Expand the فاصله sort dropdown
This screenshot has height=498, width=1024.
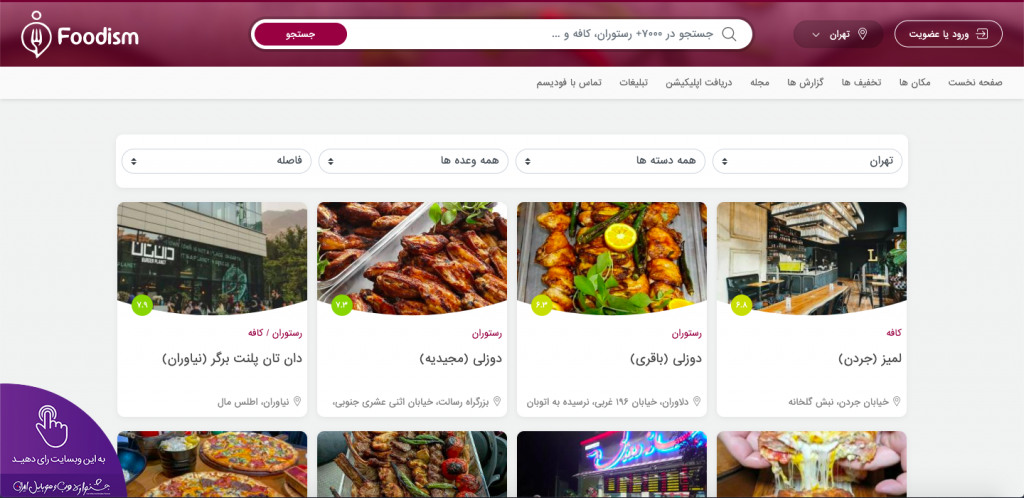click(216, 161)
